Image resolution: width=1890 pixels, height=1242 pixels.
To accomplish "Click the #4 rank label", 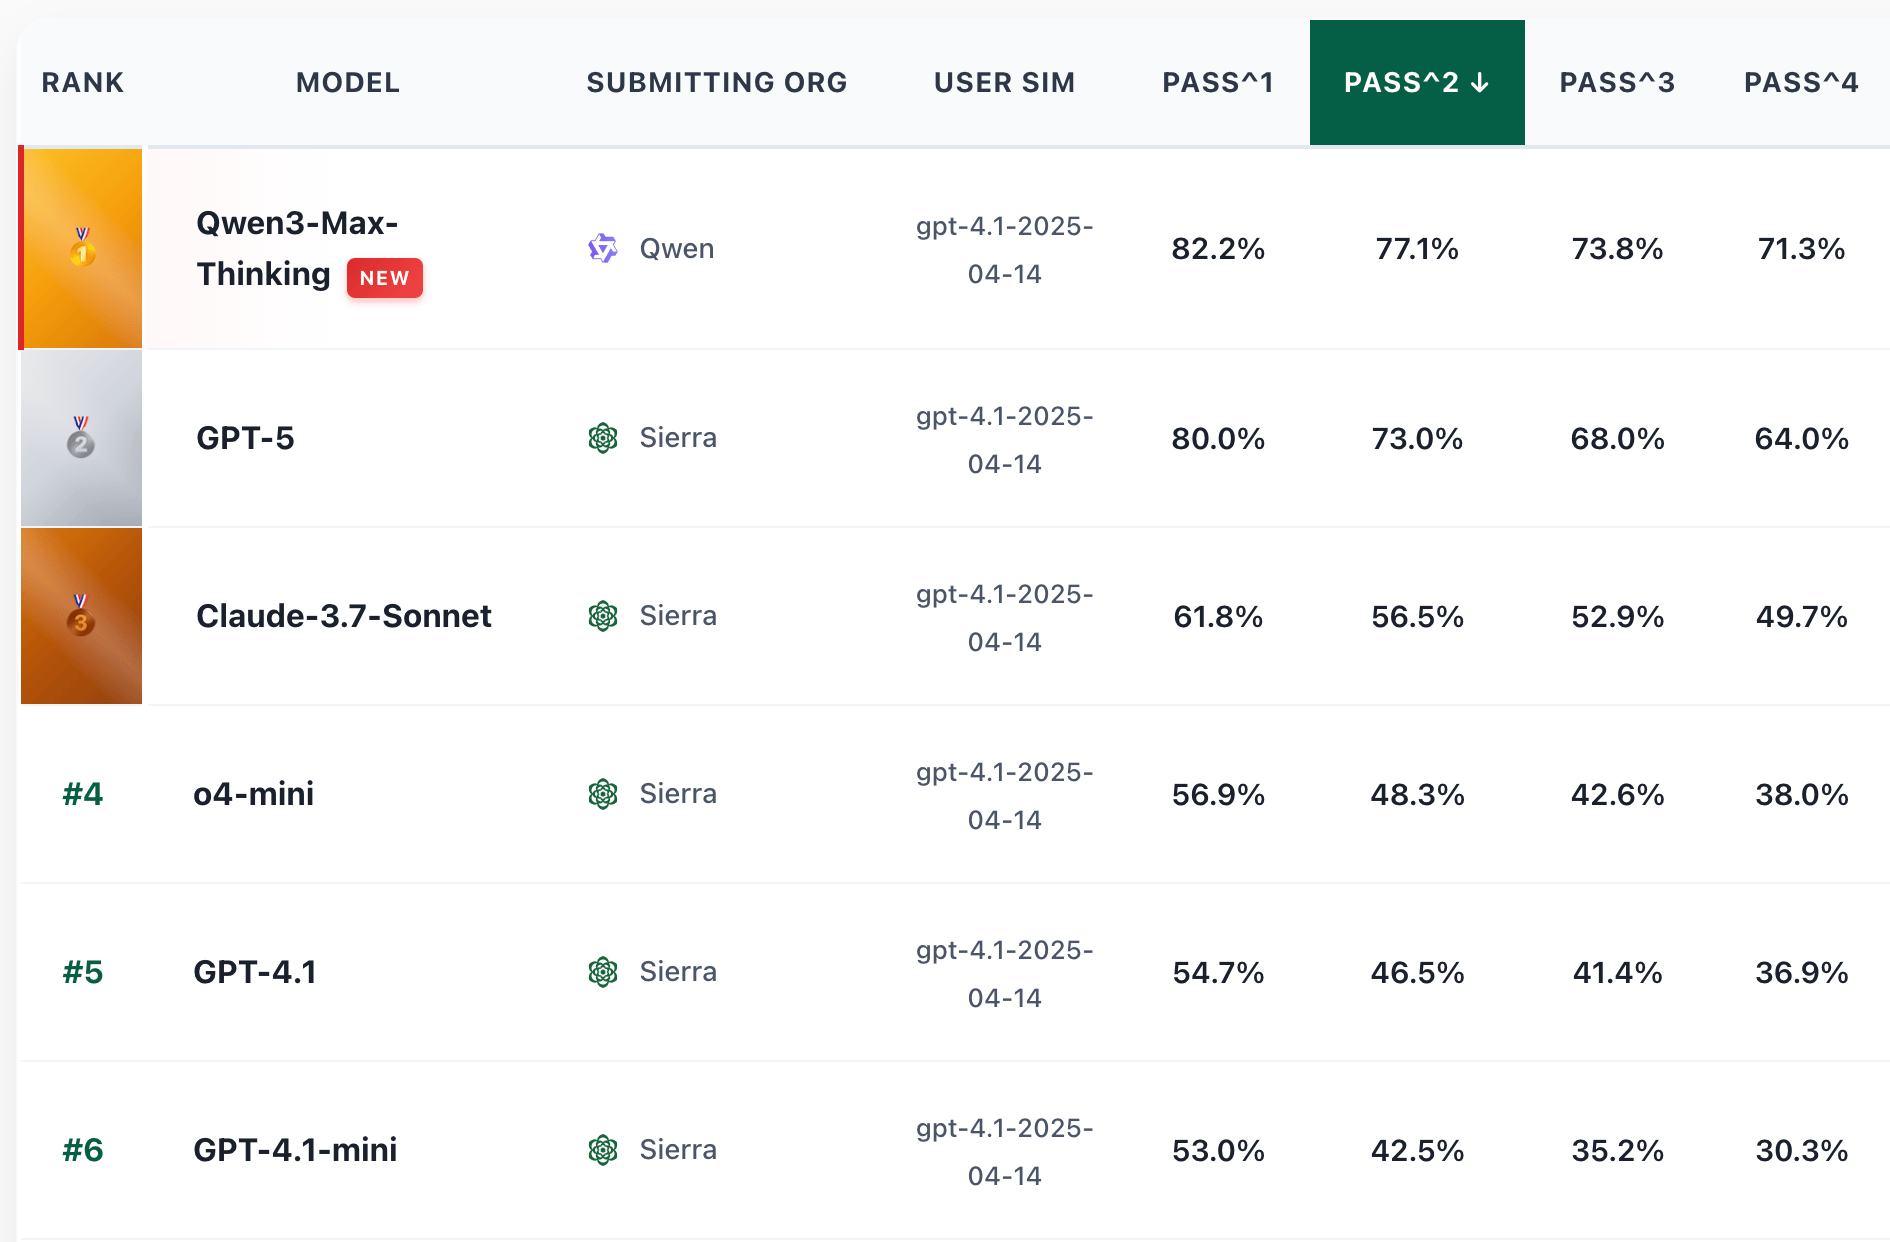I will tap(83, 794).
